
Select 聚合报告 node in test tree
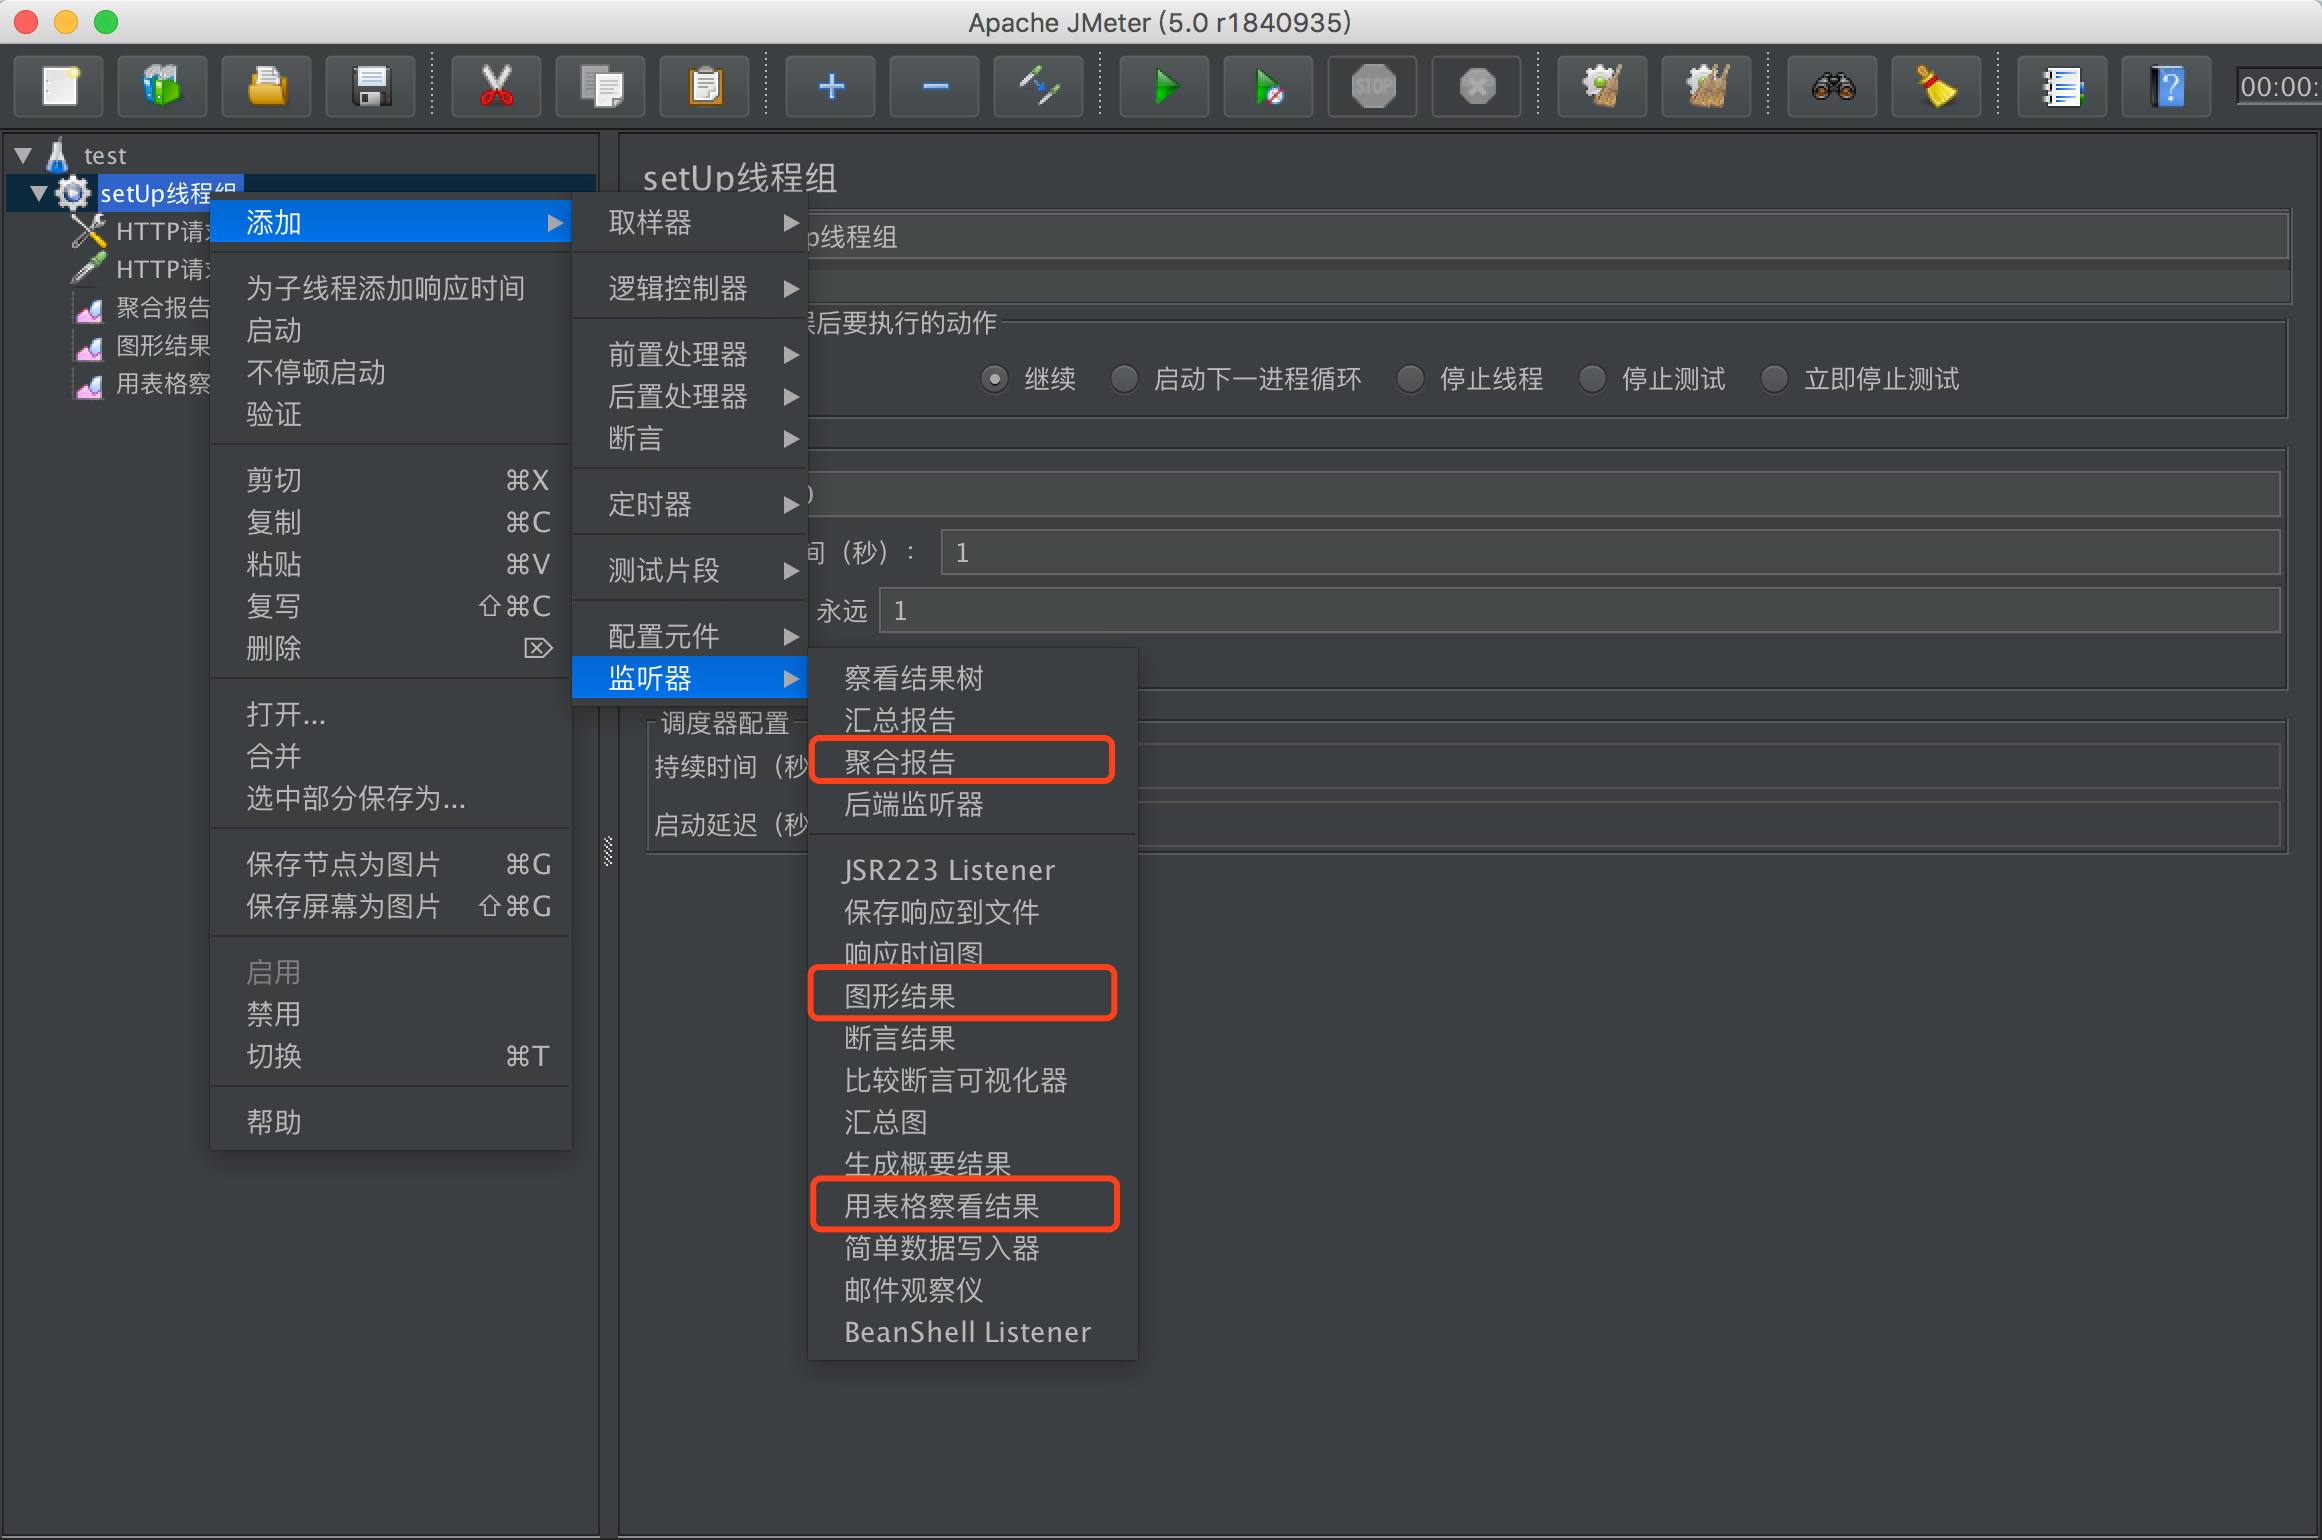162,308
